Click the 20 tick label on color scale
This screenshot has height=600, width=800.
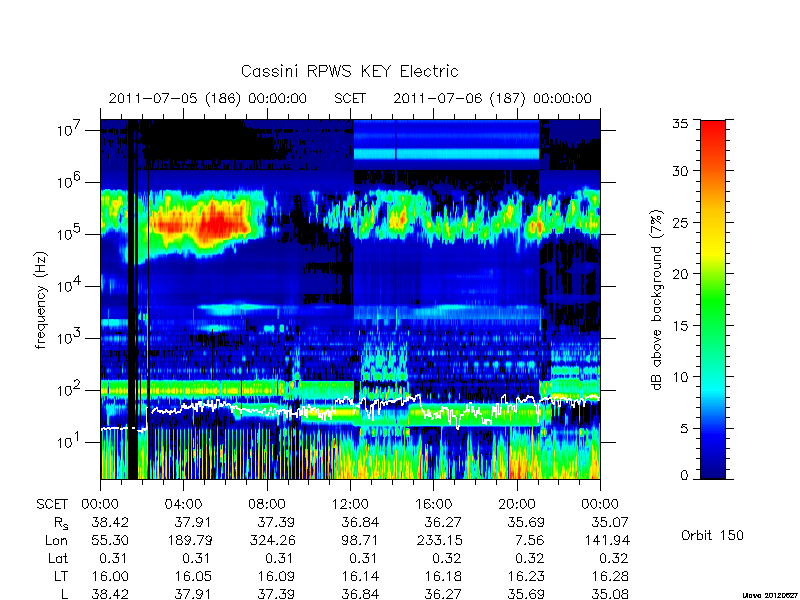pos(679,274)
